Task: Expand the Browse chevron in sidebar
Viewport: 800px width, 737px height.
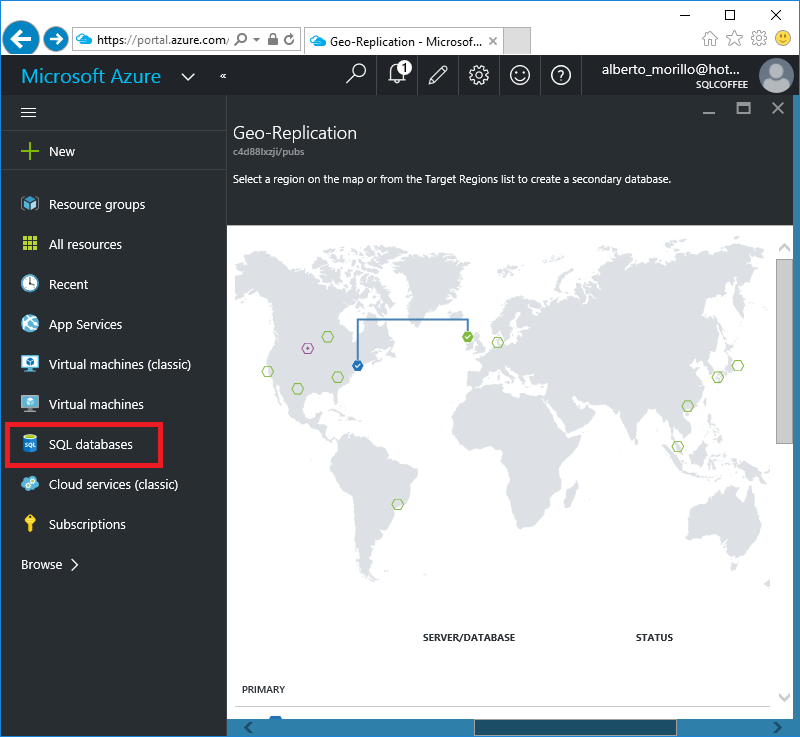Action: click(x=74, y=565)
